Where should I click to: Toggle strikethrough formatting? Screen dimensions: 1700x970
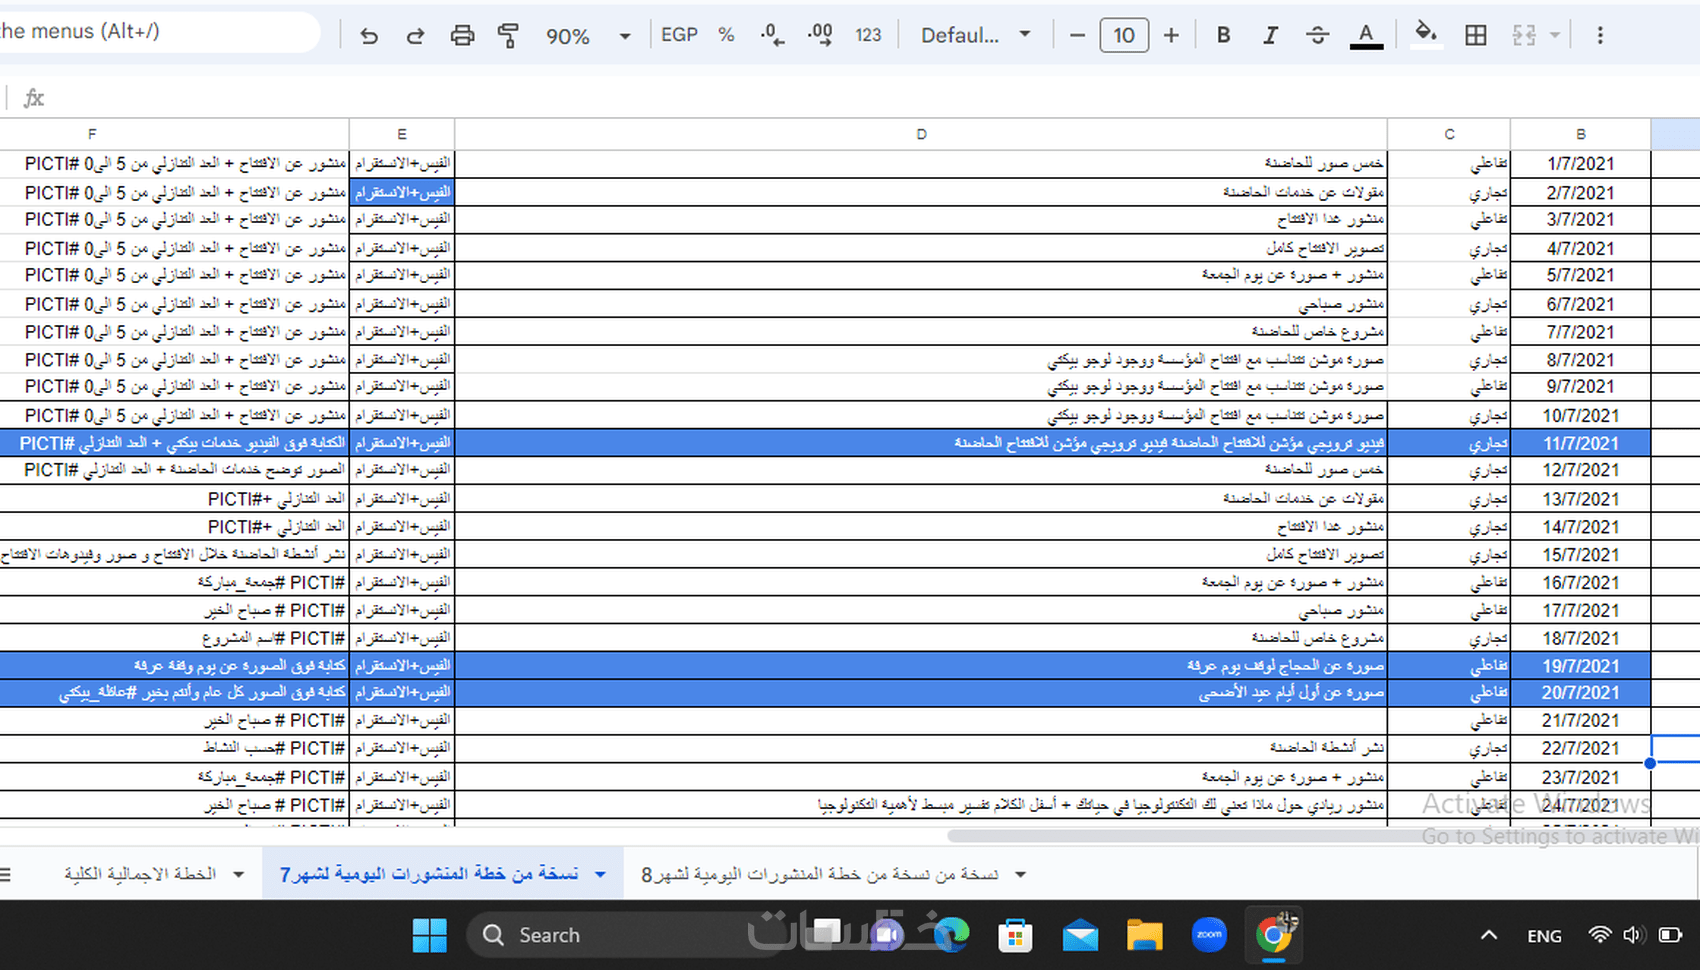[x=1317, y=36]
